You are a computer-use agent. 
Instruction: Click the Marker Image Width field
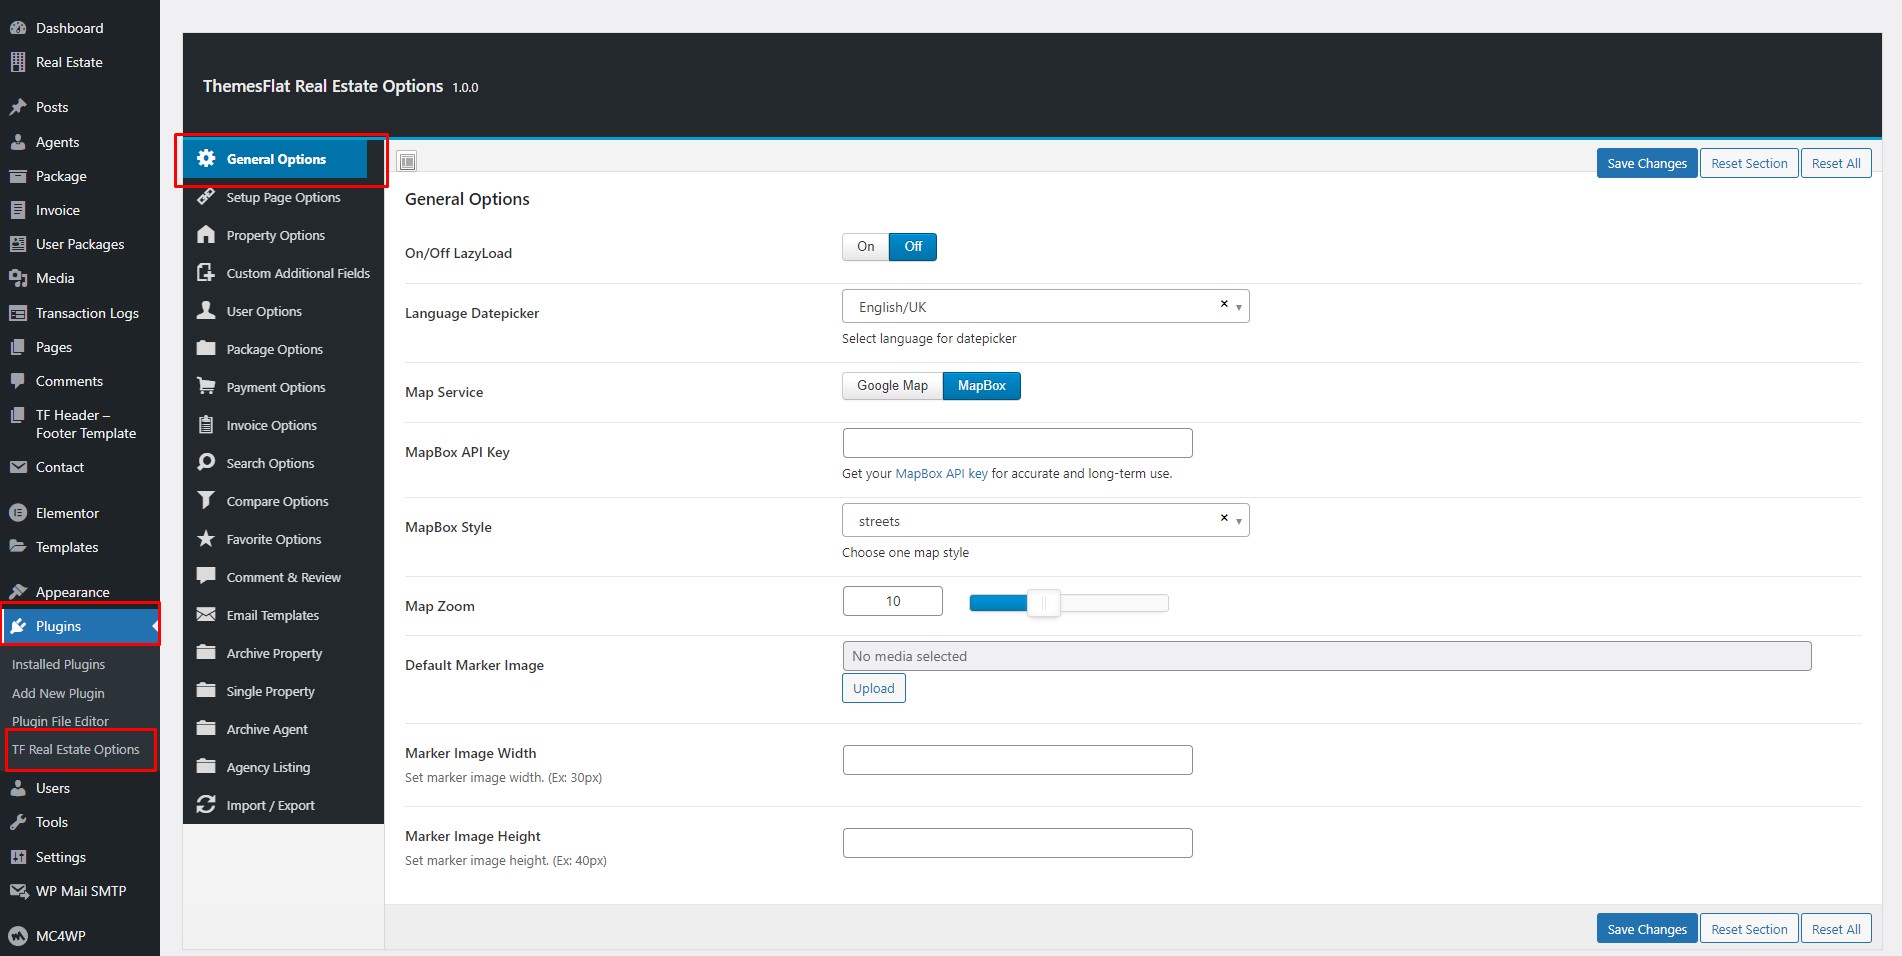(x=1018, y=760)
